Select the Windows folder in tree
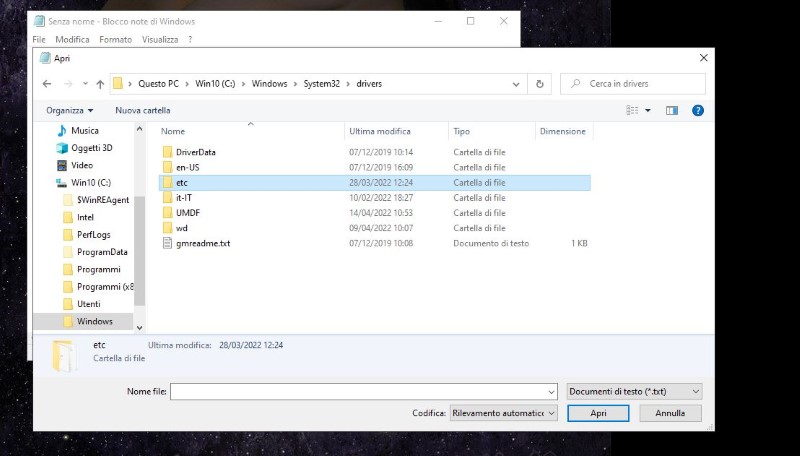This screenshot has width=800, height=456. click(x=94, y=322)
